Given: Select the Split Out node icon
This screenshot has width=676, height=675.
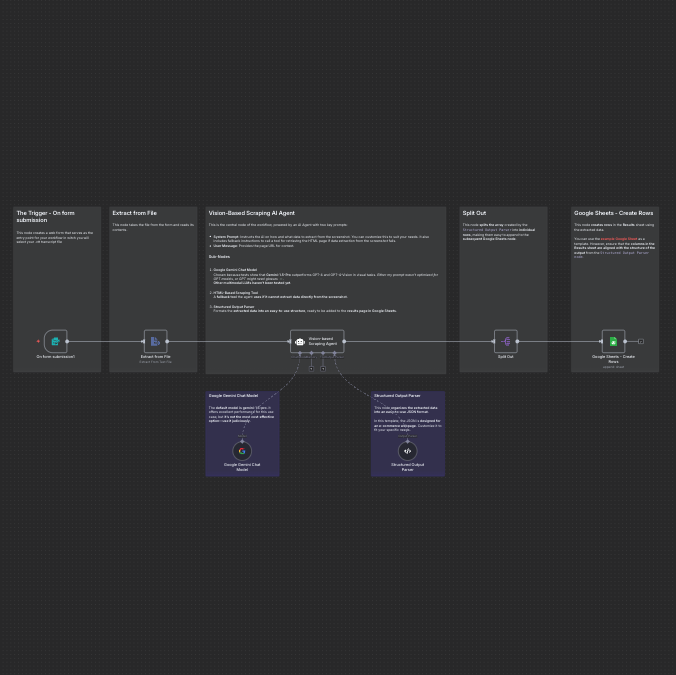Looking at the screenshot, I should pyautogui.click(x=505, y=341).
